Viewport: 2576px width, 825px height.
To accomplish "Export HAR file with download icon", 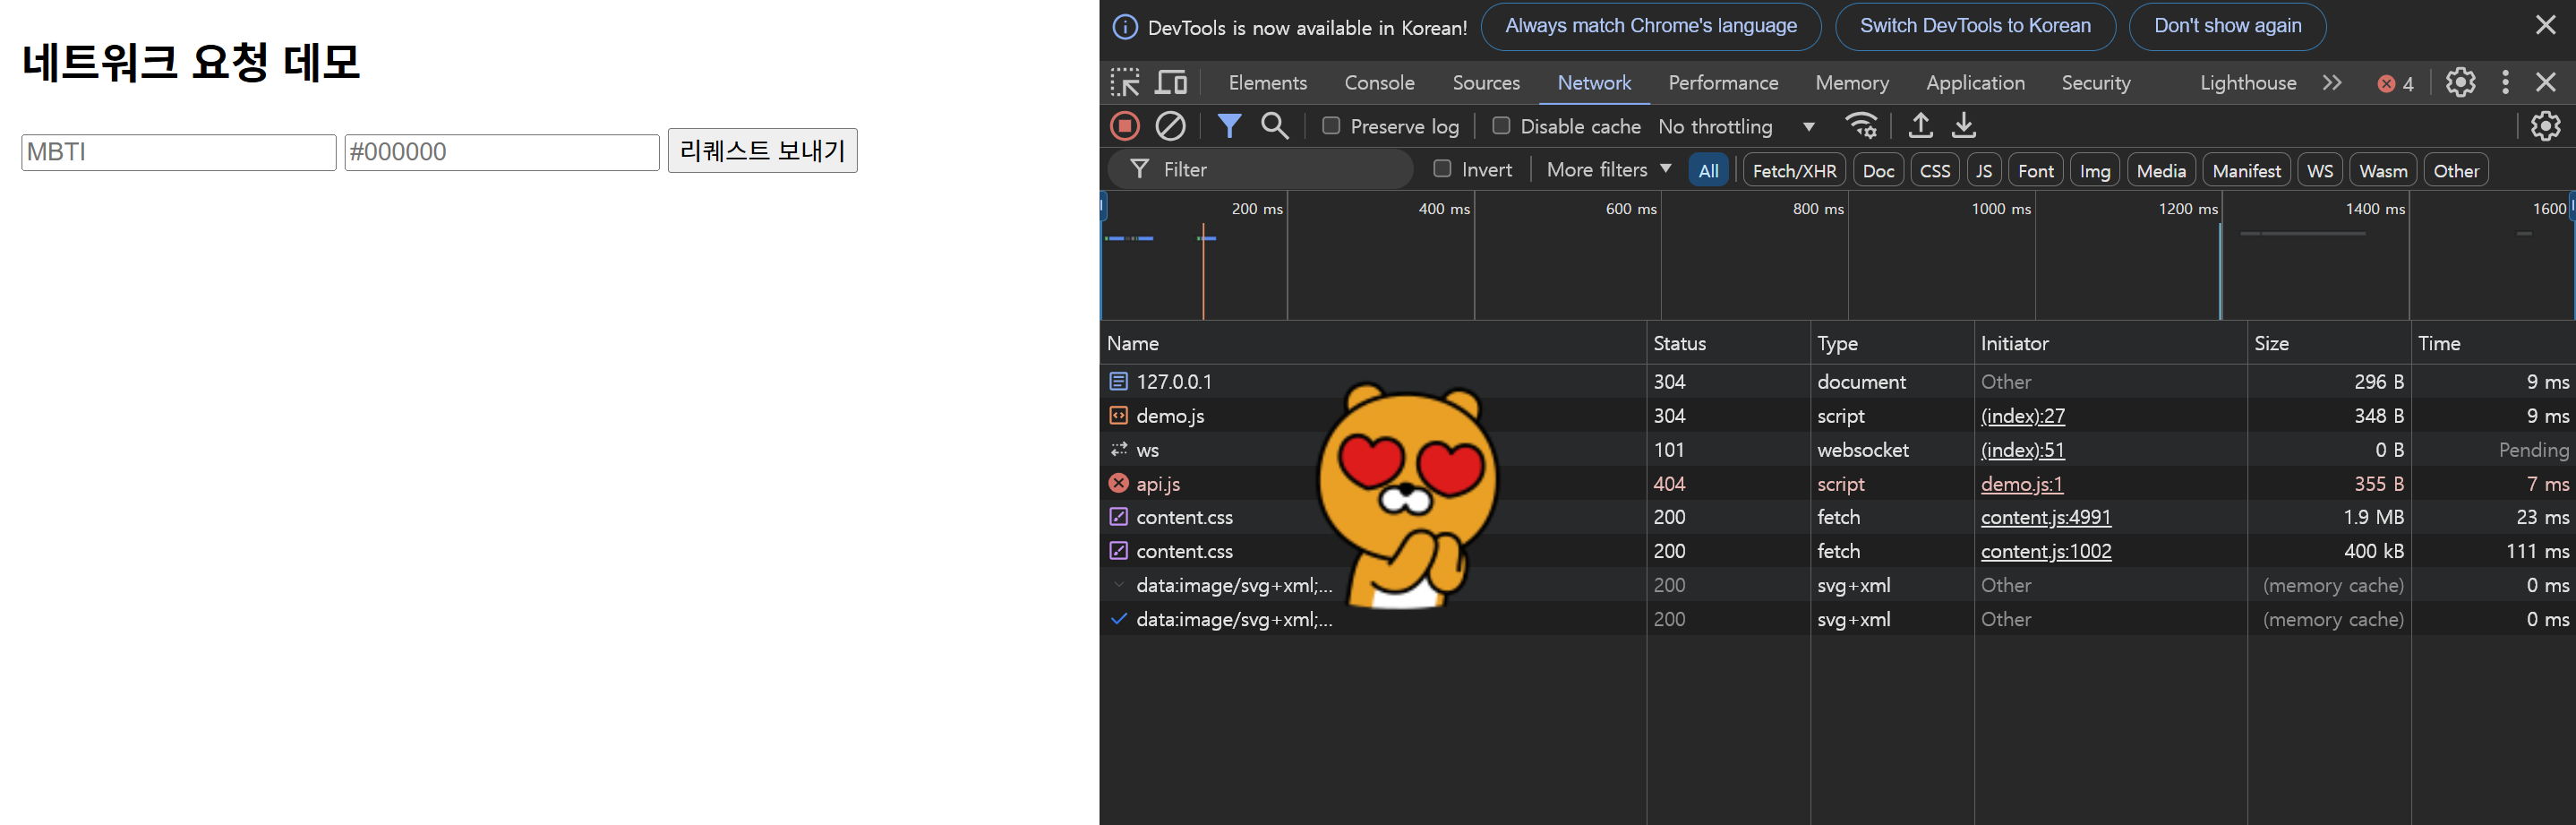I will point(1964,126).
